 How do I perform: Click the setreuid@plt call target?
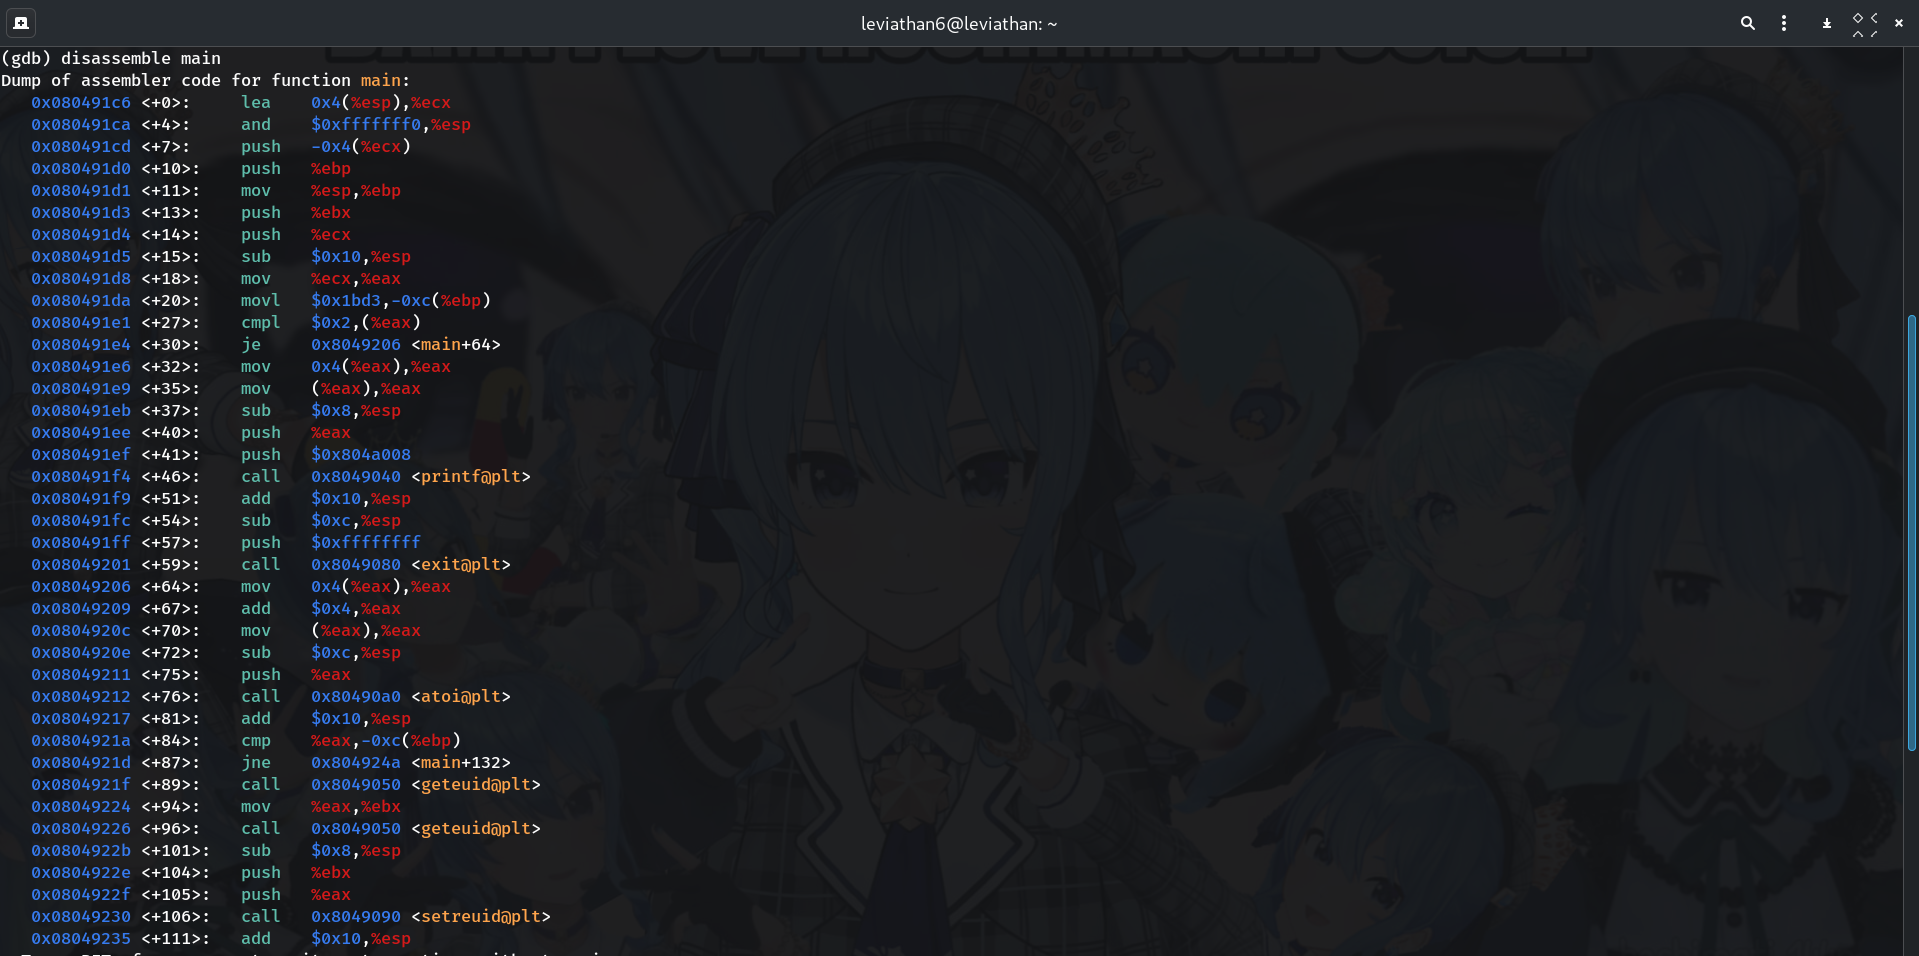(480, 916)
